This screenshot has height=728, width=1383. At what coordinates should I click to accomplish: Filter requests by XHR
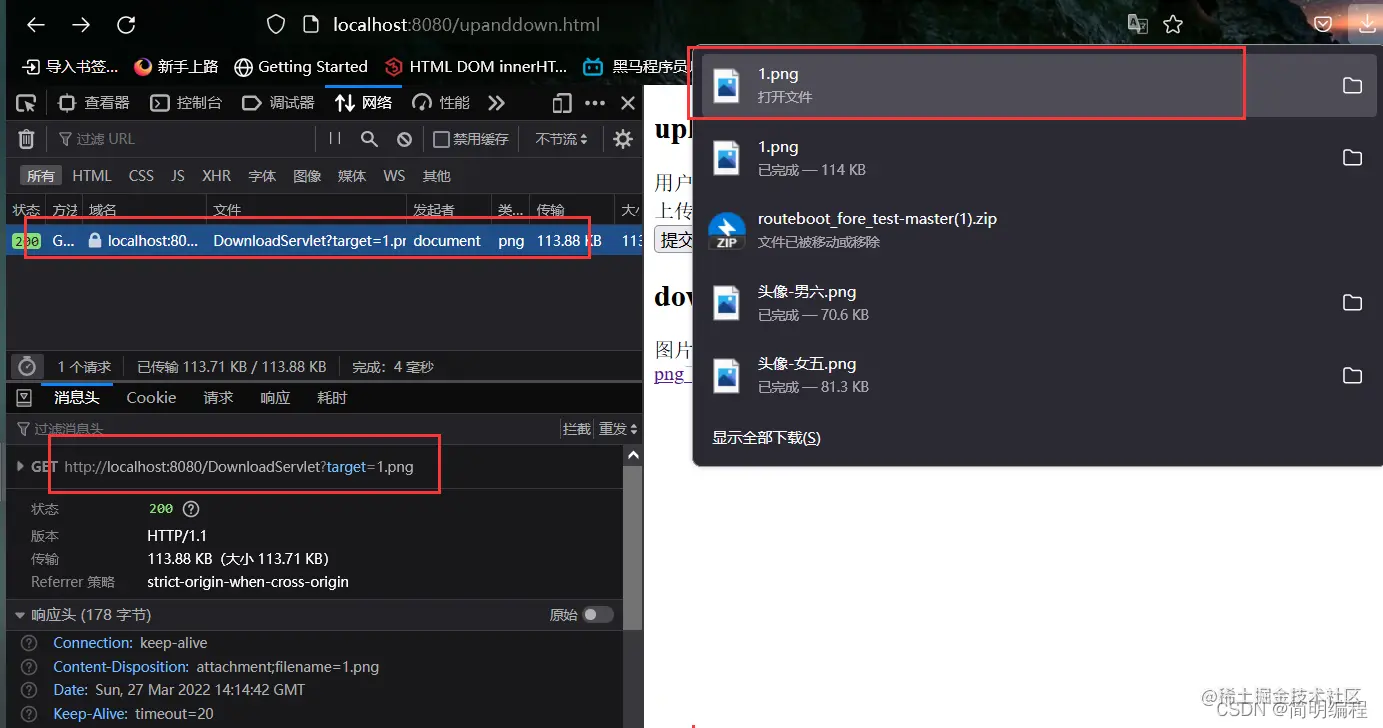point(216,176)
